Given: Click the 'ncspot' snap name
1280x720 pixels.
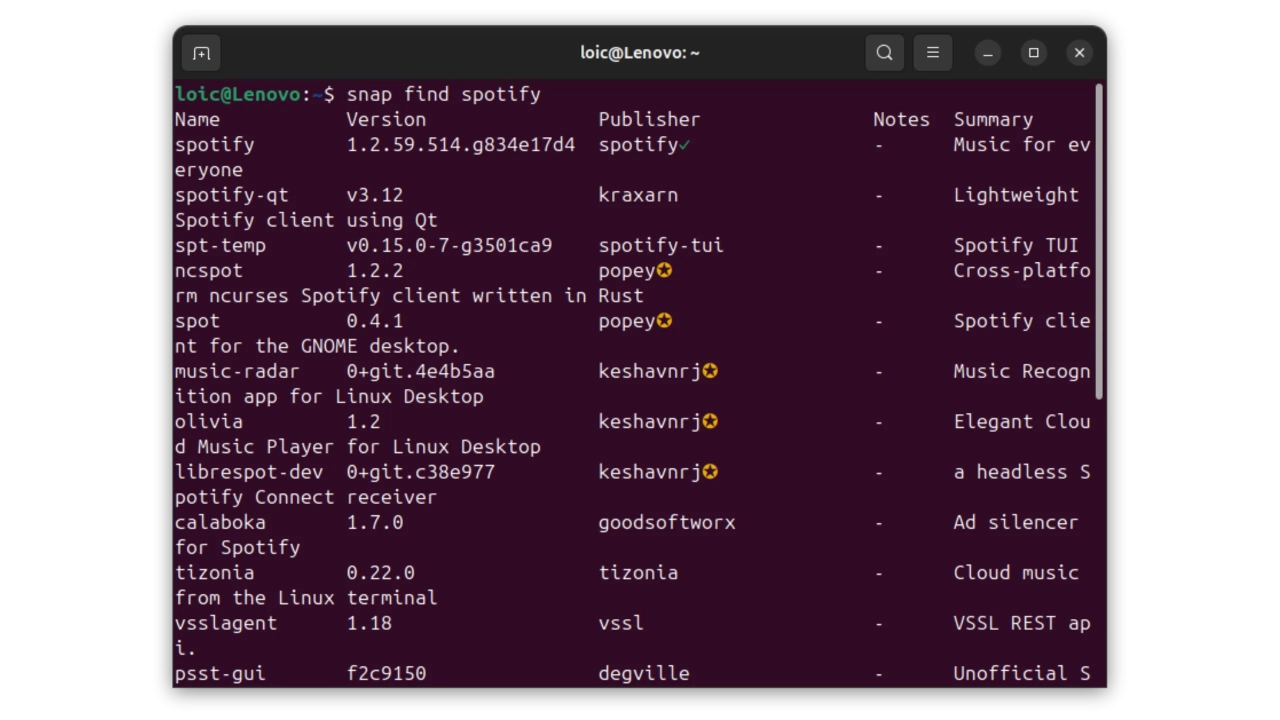Looking at the screenshot, I should pyautogui.click(x=209, y=271).
